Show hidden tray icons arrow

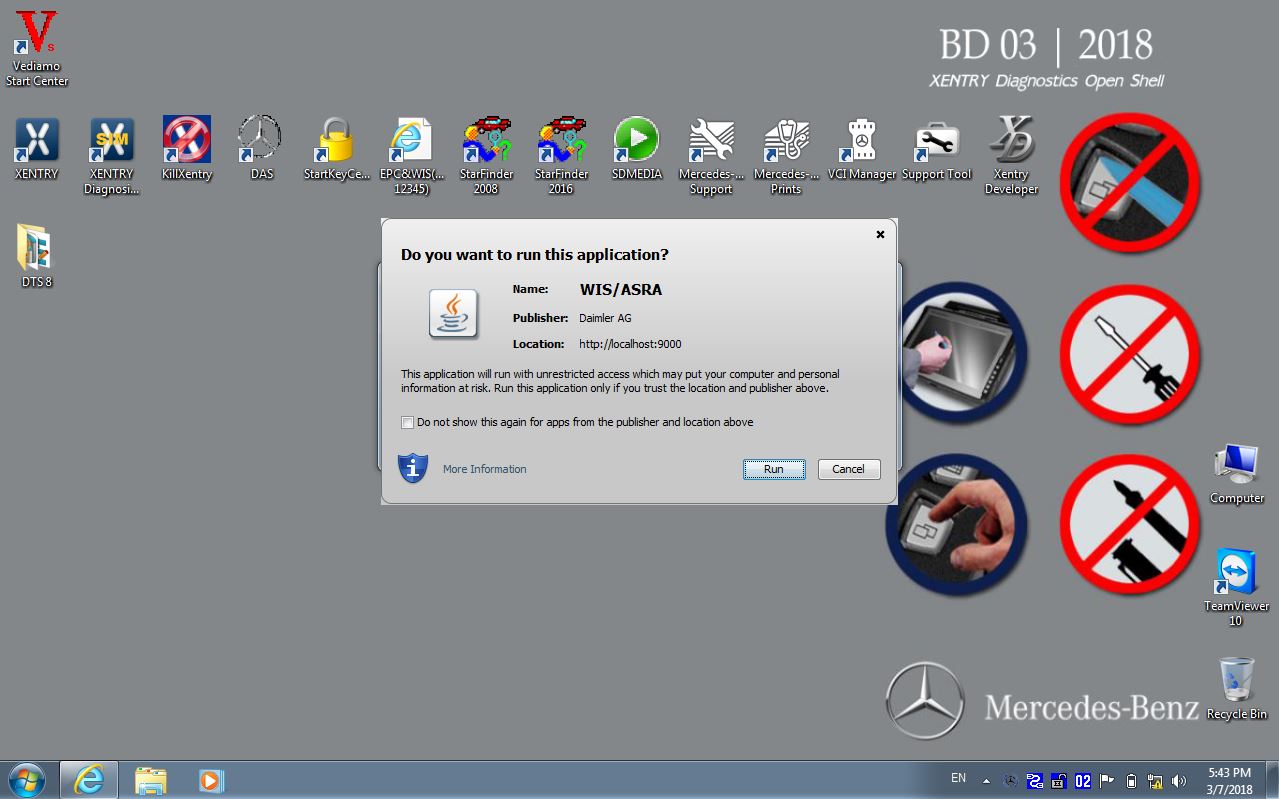[x=986, y=781]
